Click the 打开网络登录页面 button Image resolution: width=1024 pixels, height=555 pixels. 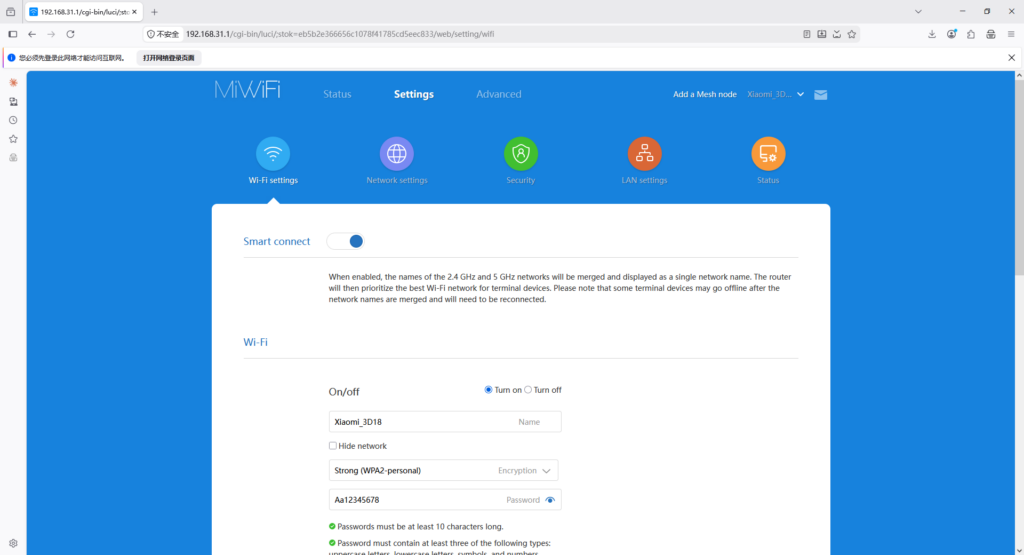coord(168,58)
